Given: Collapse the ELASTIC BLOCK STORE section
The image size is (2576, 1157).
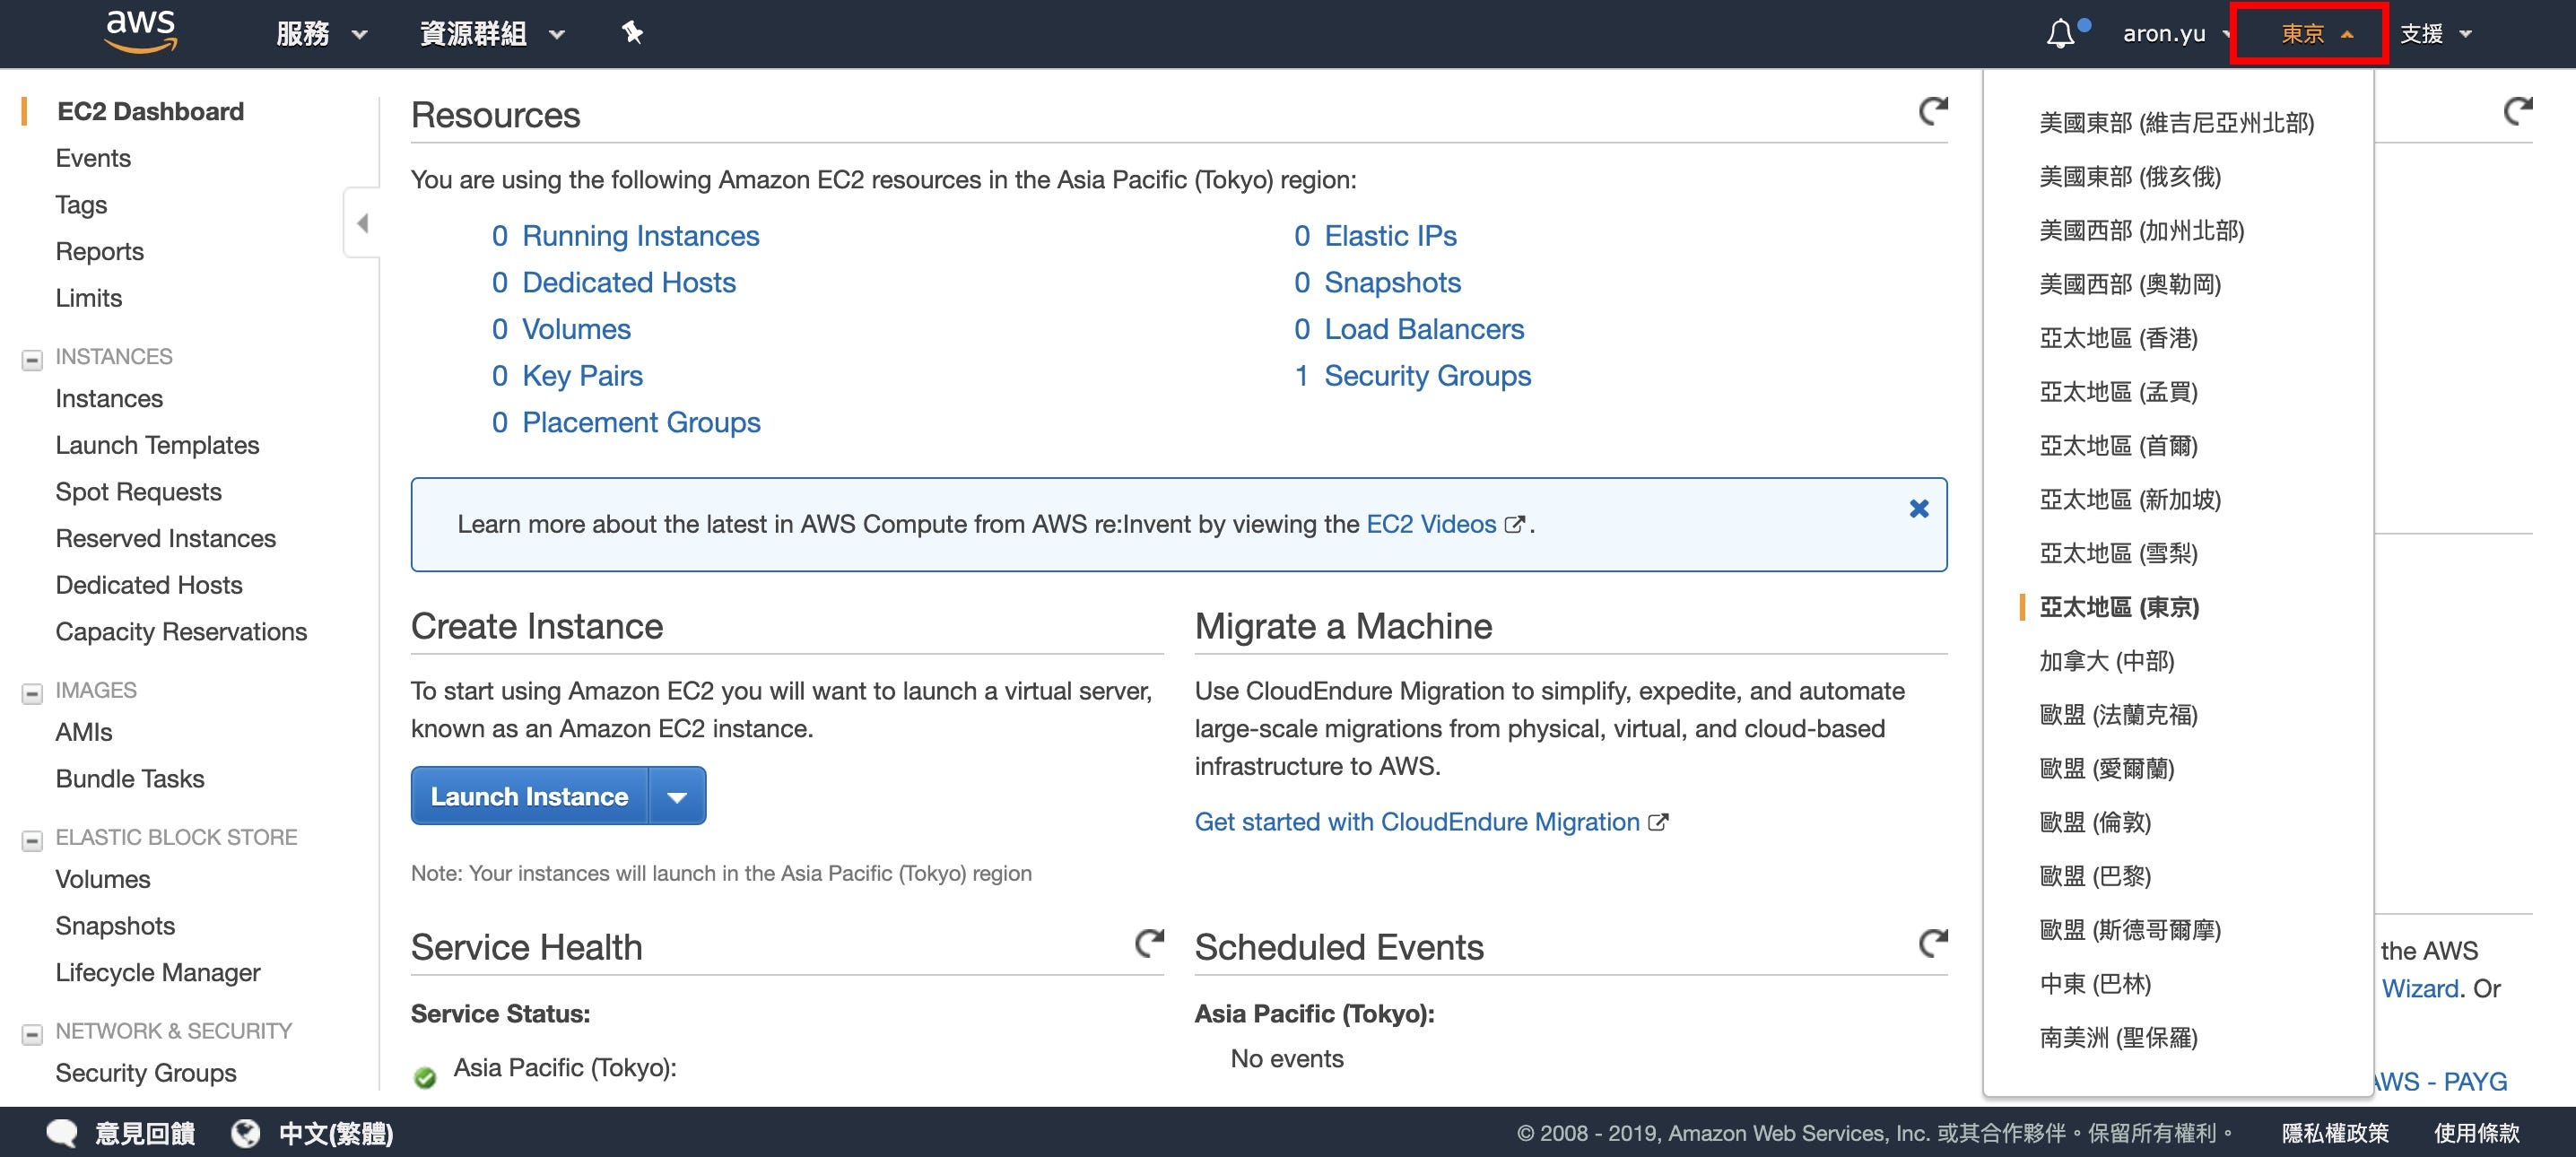Looking at the screenshot, I should [32, 840].
